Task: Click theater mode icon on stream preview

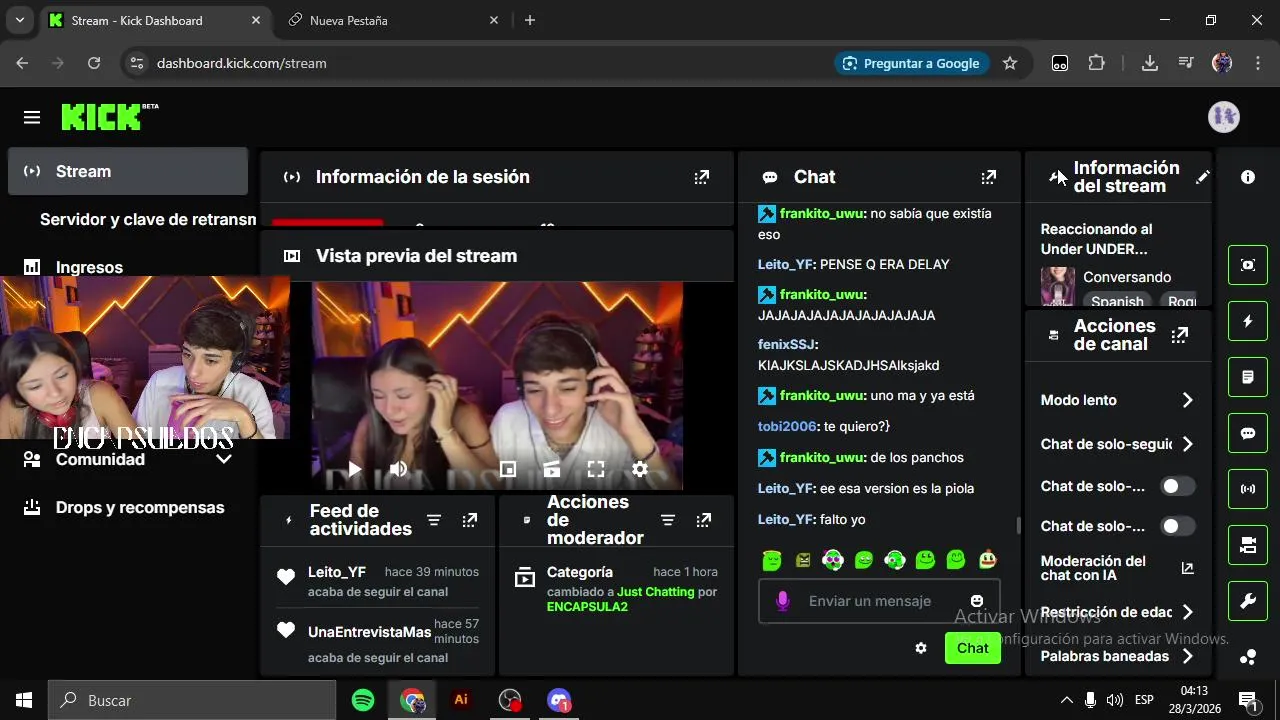Action: click(x=552, y=469)
